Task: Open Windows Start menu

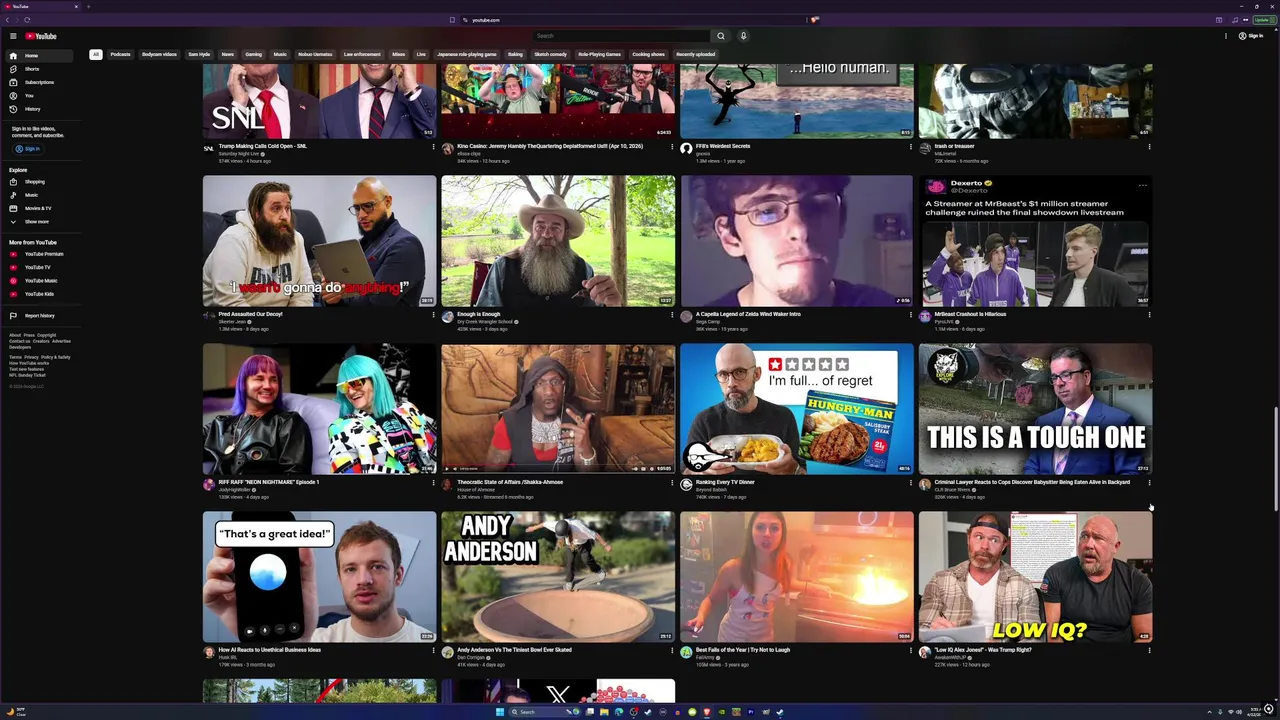Action: (500, 712)
